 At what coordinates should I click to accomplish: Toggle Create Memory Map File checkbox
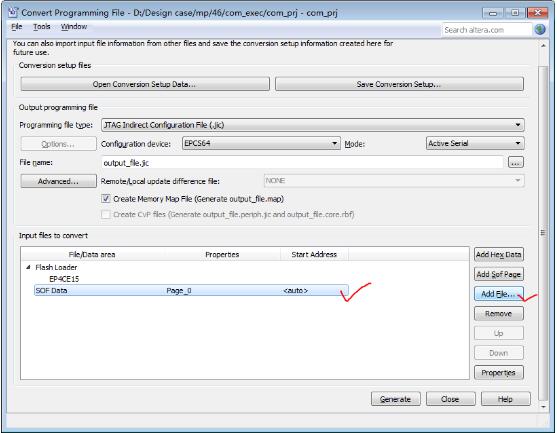tap(106, 199)
